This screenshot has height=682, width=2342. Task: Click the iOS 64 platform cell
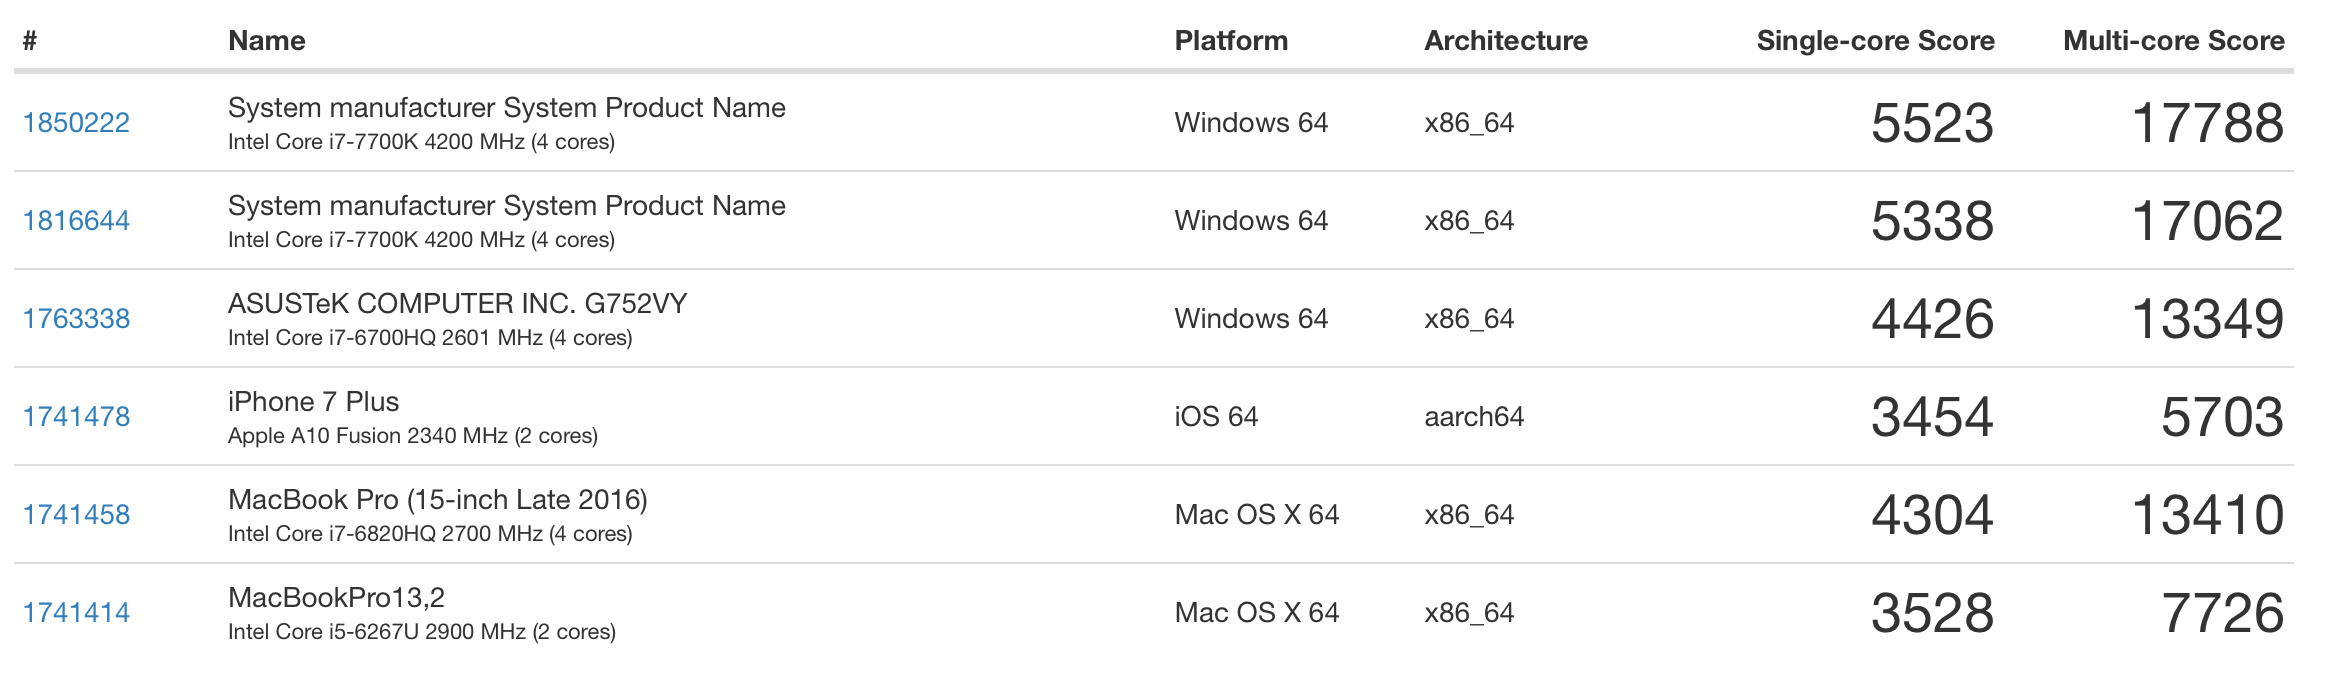(x=1215, y=417)
